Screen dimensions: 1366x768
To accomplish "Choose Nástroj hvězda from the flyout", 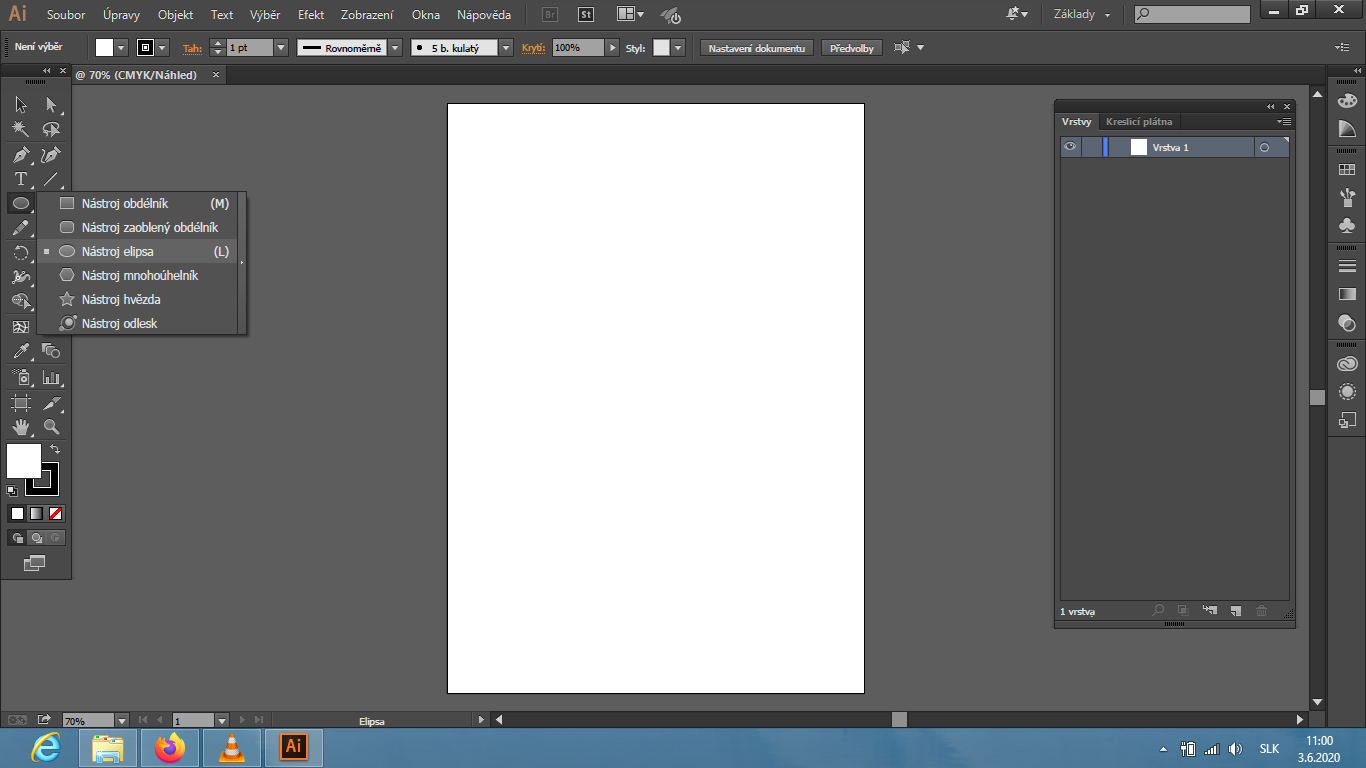I will (120, 299).
